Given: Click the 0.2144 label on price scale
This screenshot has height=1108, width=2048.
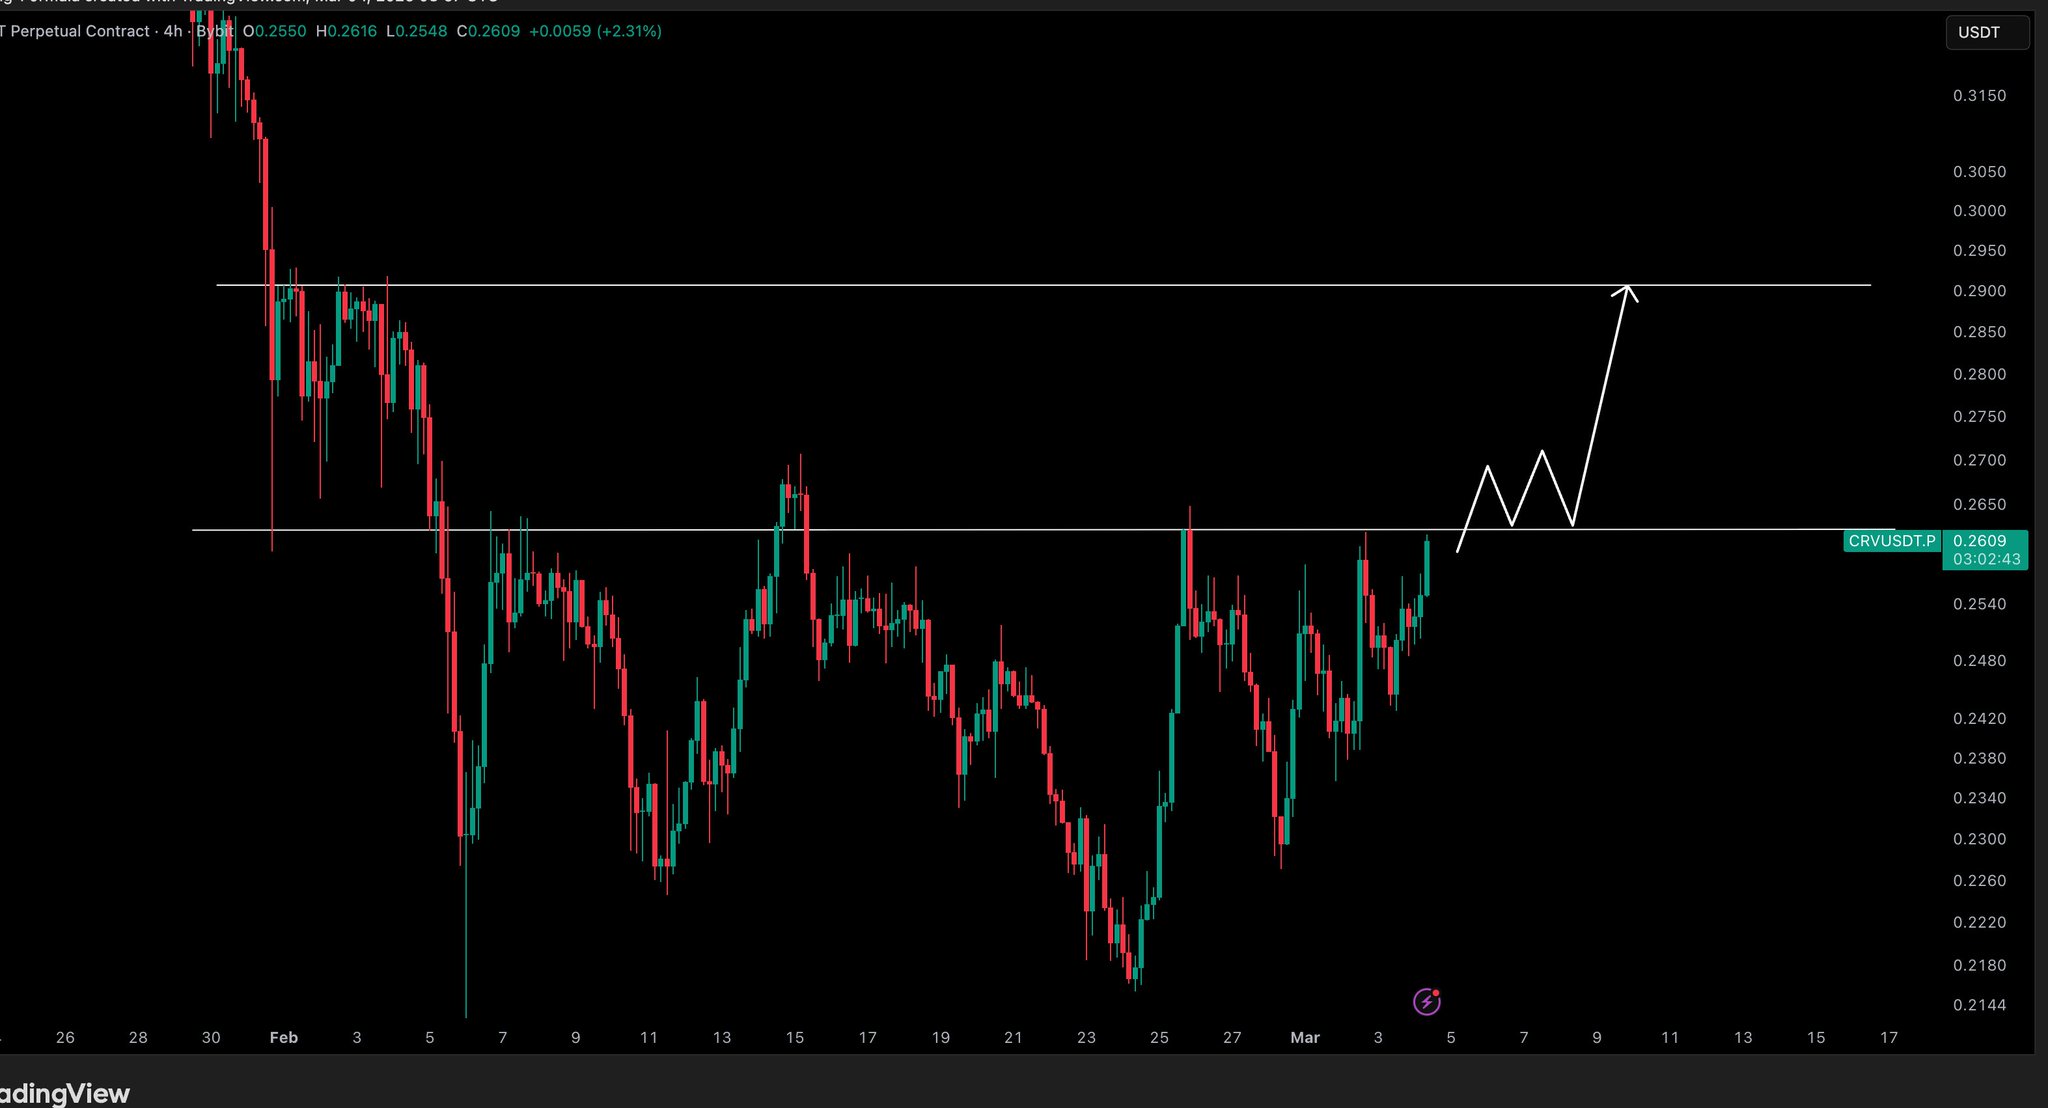Looking at the screenshot, I should pyautogui.click(x=1979, y=1005).
